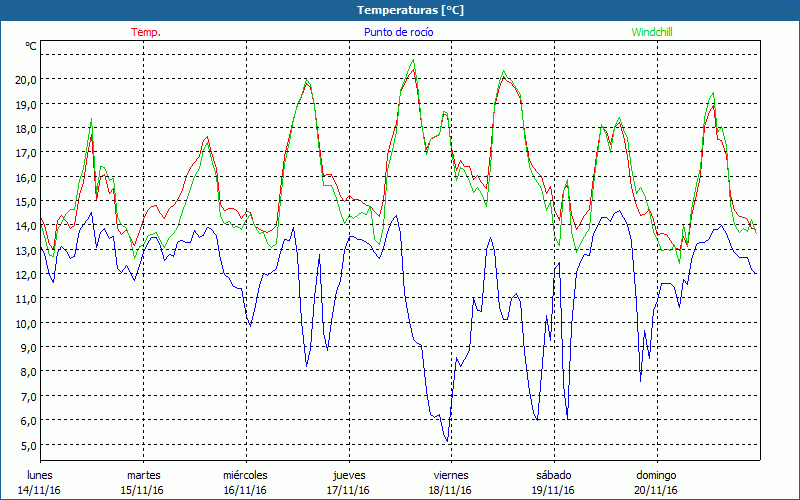Select the 12,0 value on the temperature axis

[x=26, y=274]
